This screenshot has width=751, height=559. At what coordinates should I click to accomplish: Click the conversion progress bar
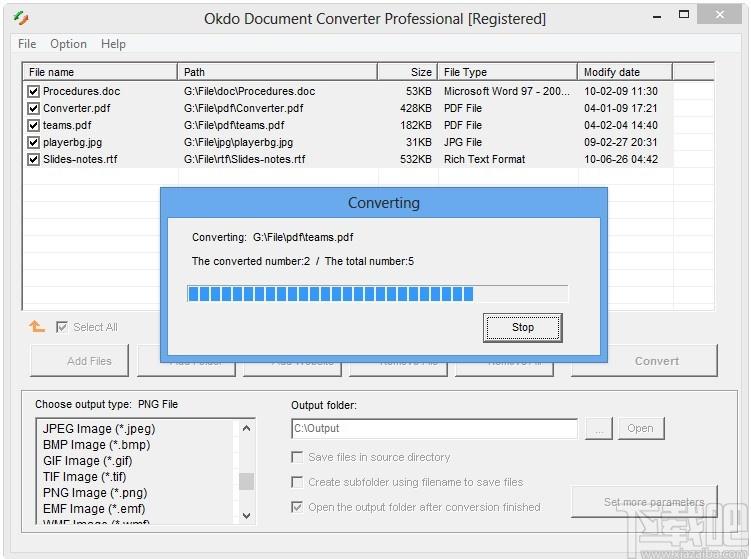coord(377,294)
